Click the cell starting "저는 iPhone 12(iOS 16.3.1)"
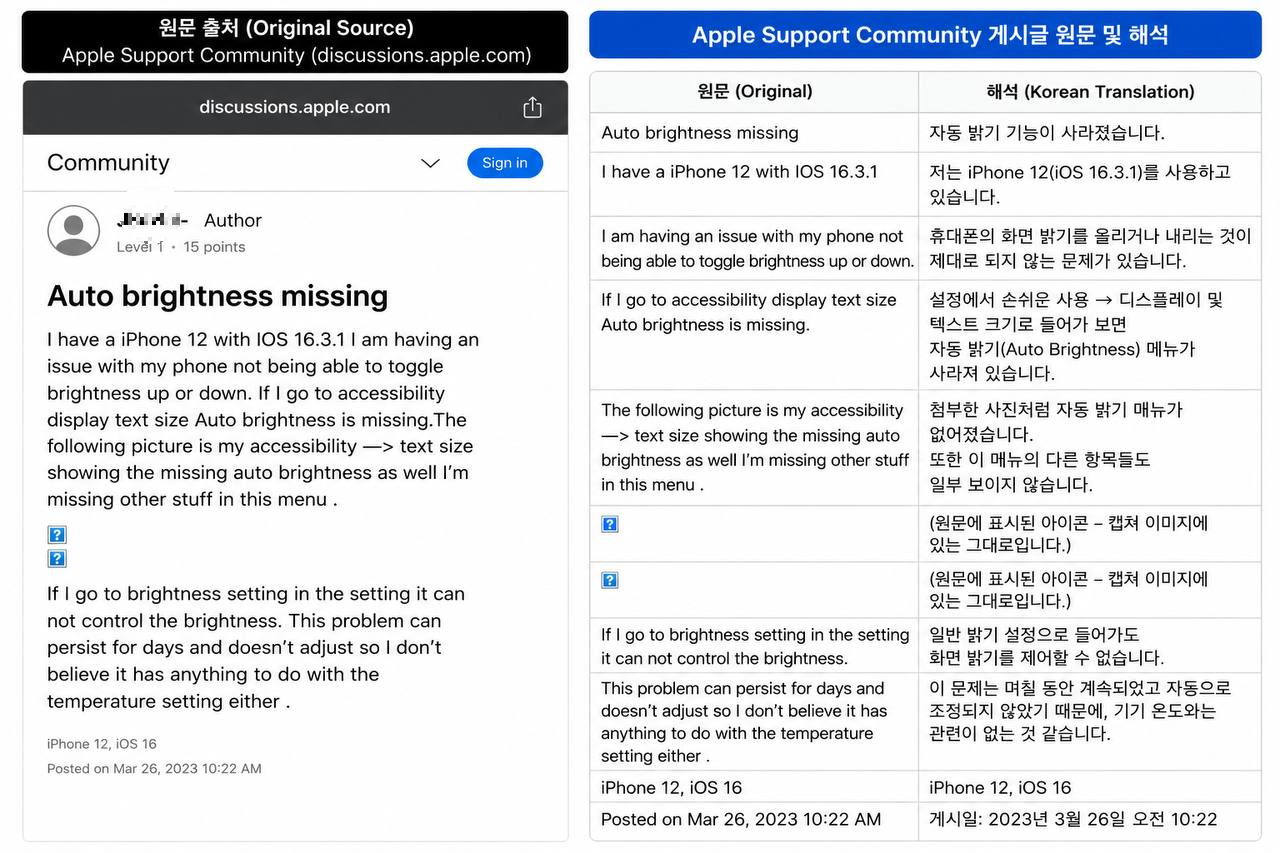1280x853 pixels. point(1090,184)
